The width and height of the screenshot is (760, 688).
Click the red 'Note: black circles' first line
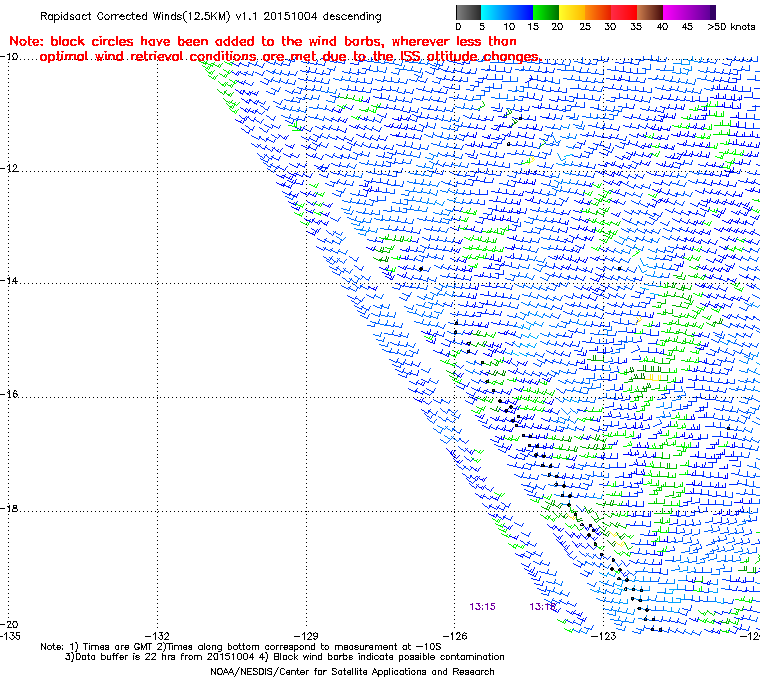263,41
